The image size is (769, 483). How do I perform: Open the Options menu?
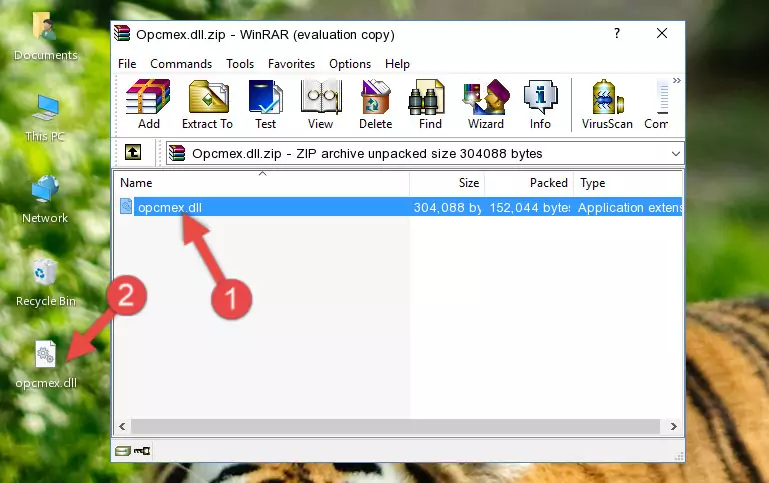click(350, 64)
